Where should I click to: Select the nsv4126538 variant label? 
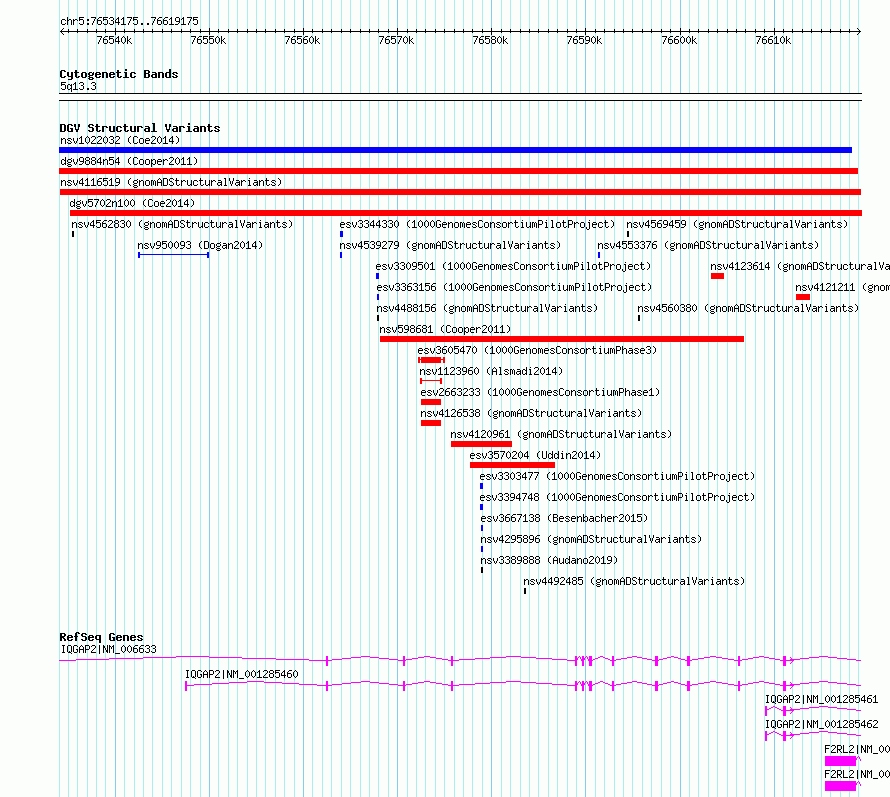[531, 413]
